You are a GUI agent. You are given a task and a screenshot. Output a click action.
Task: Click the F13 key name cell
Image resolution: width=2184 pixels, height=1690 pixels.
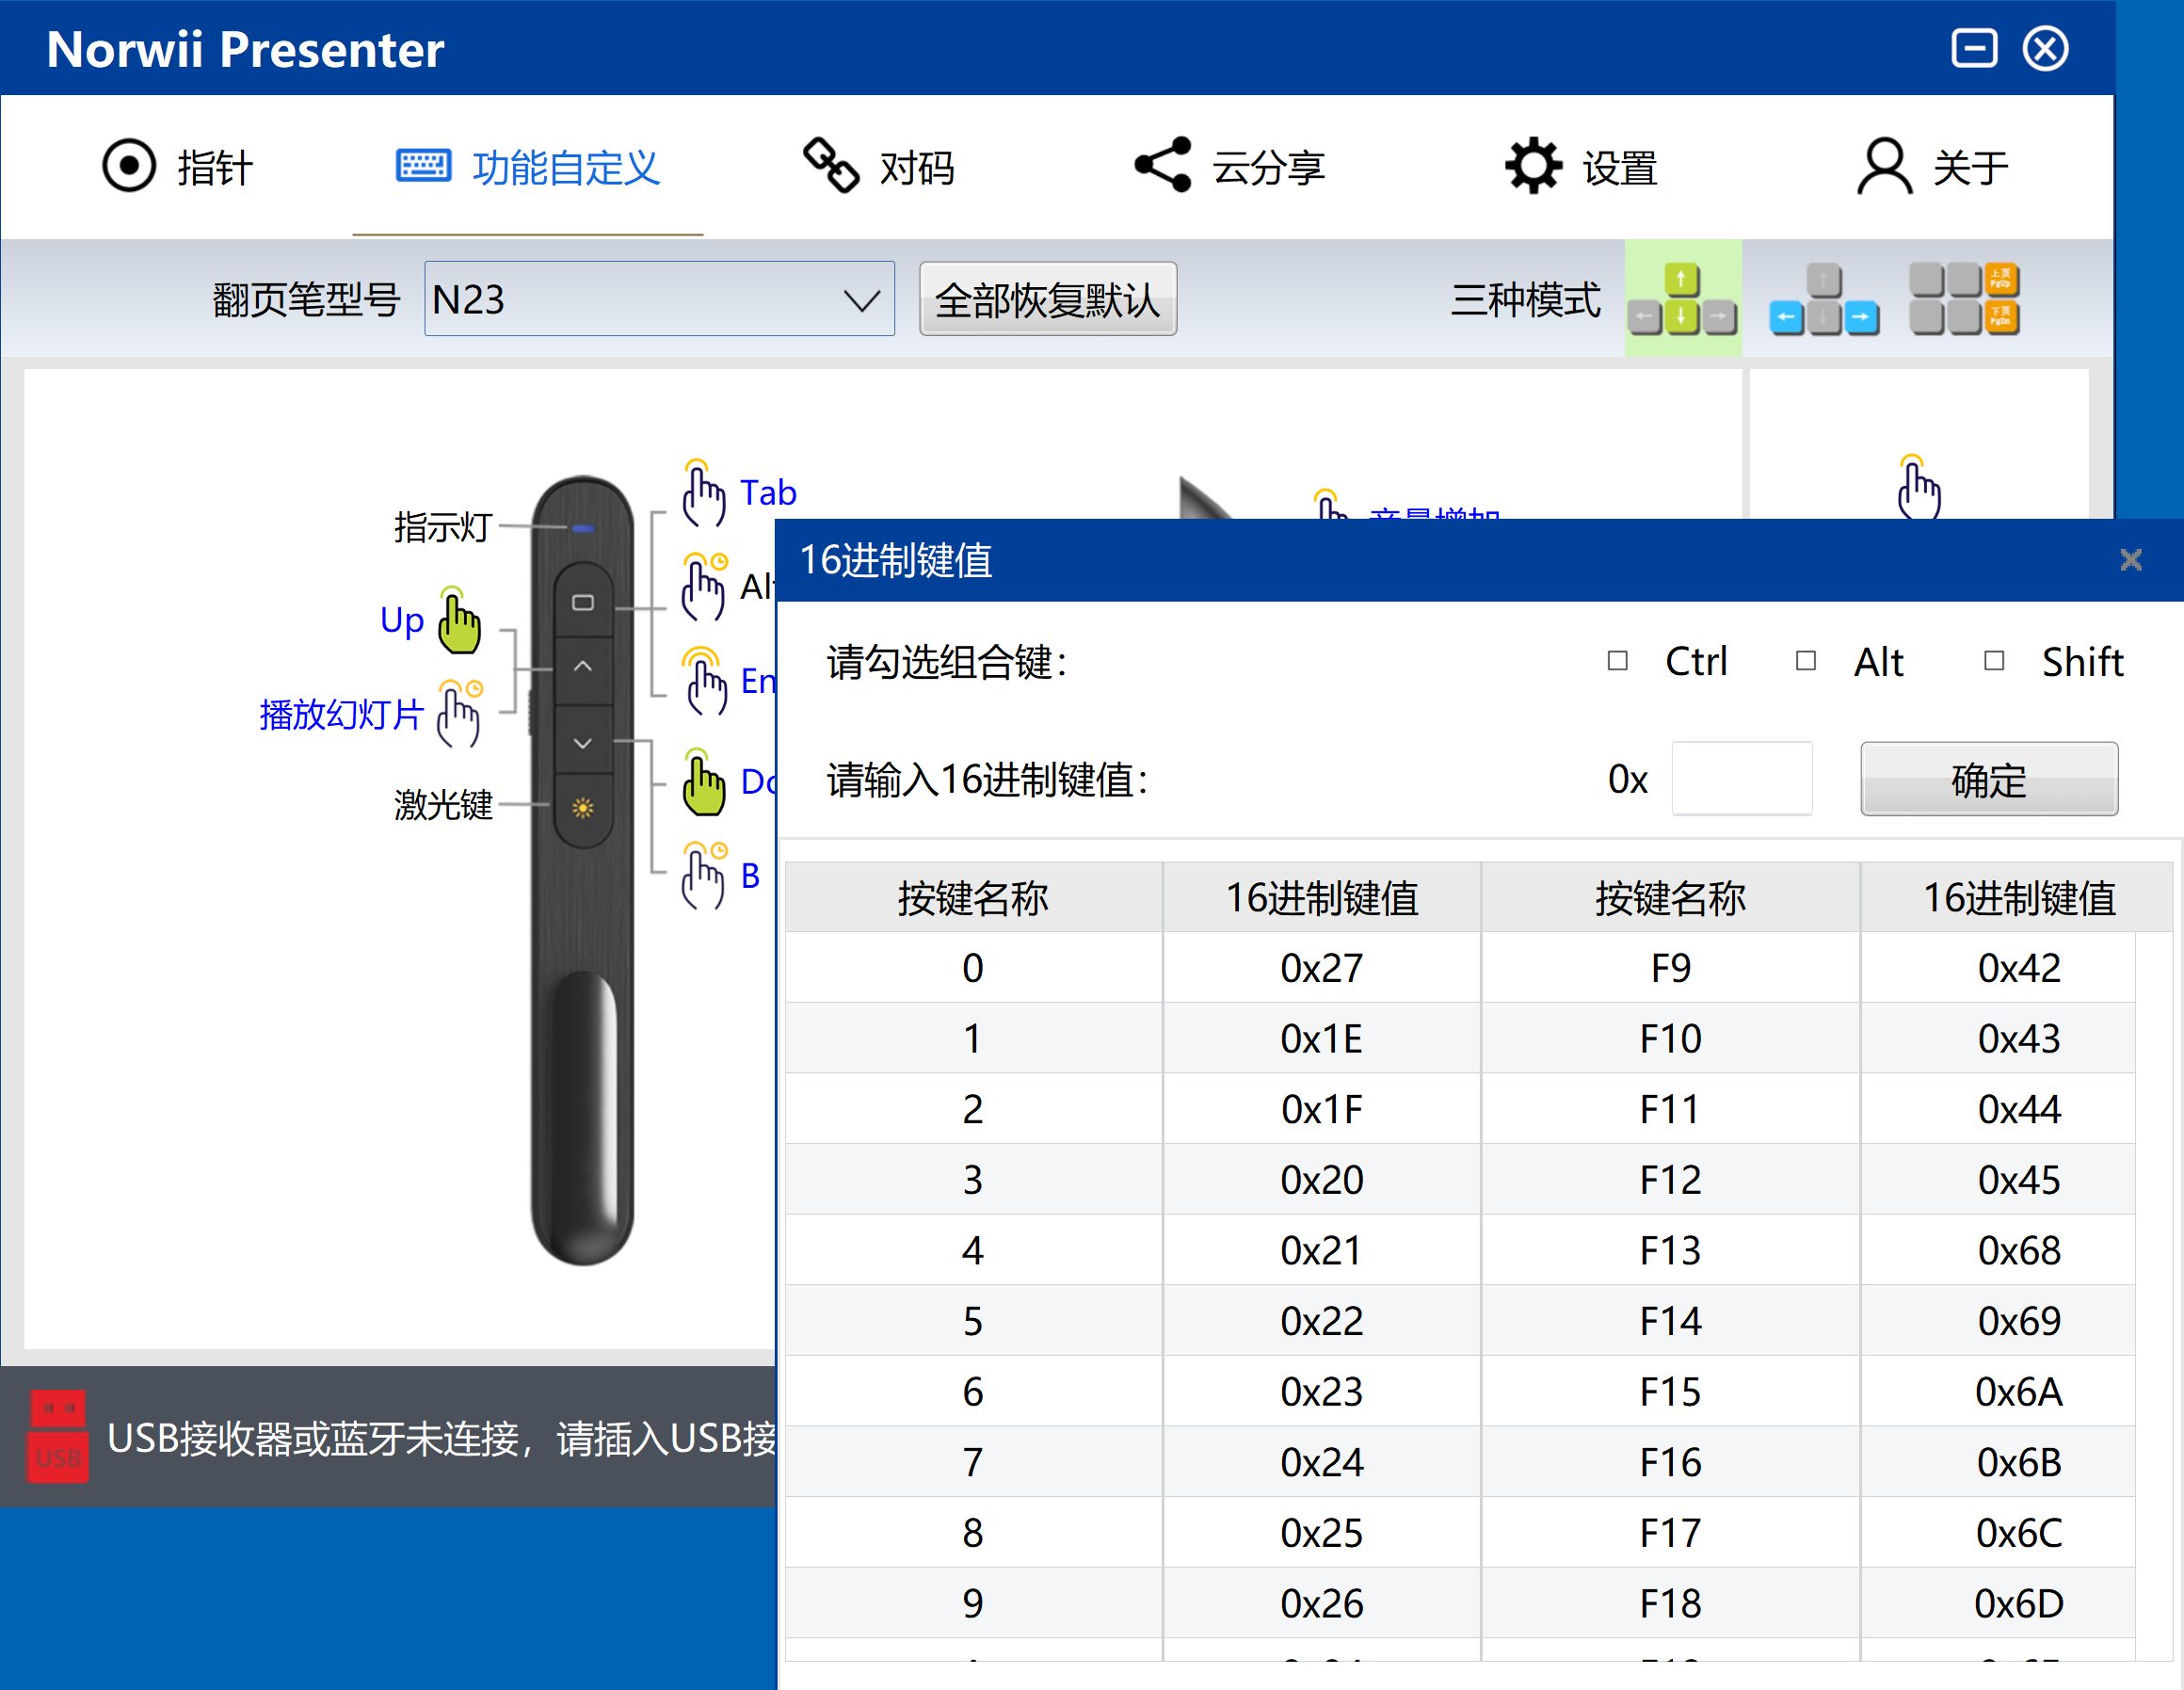click(x=1671, y=1250)
